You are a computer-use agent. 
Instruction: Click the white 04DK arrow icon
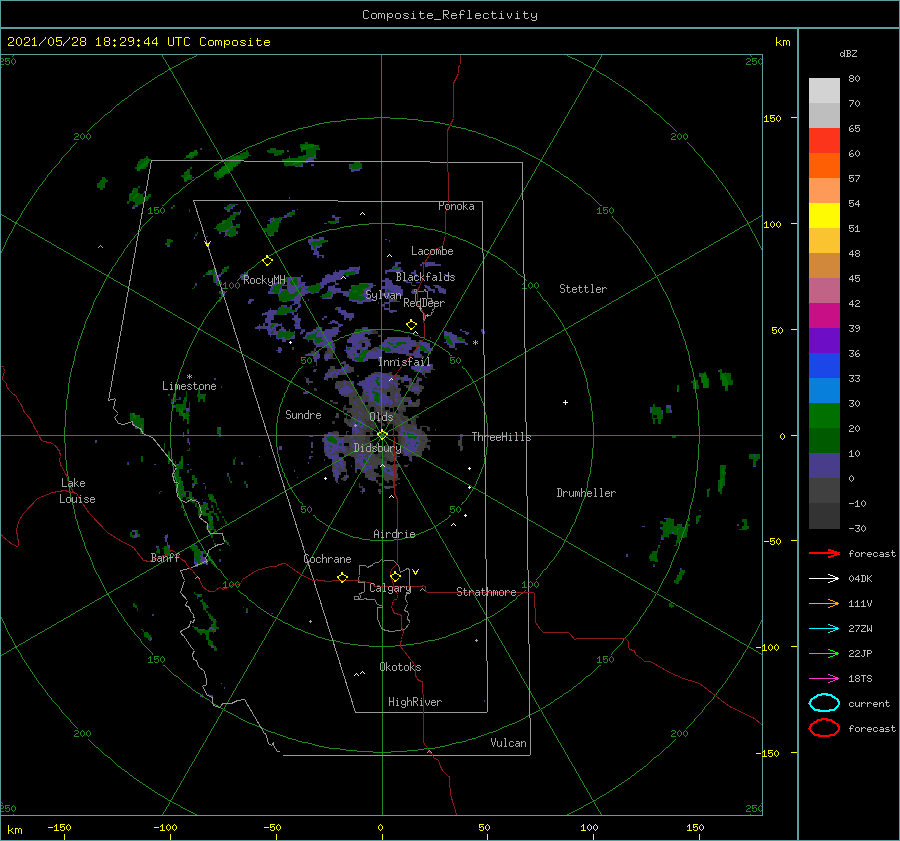tap(824, 579)
